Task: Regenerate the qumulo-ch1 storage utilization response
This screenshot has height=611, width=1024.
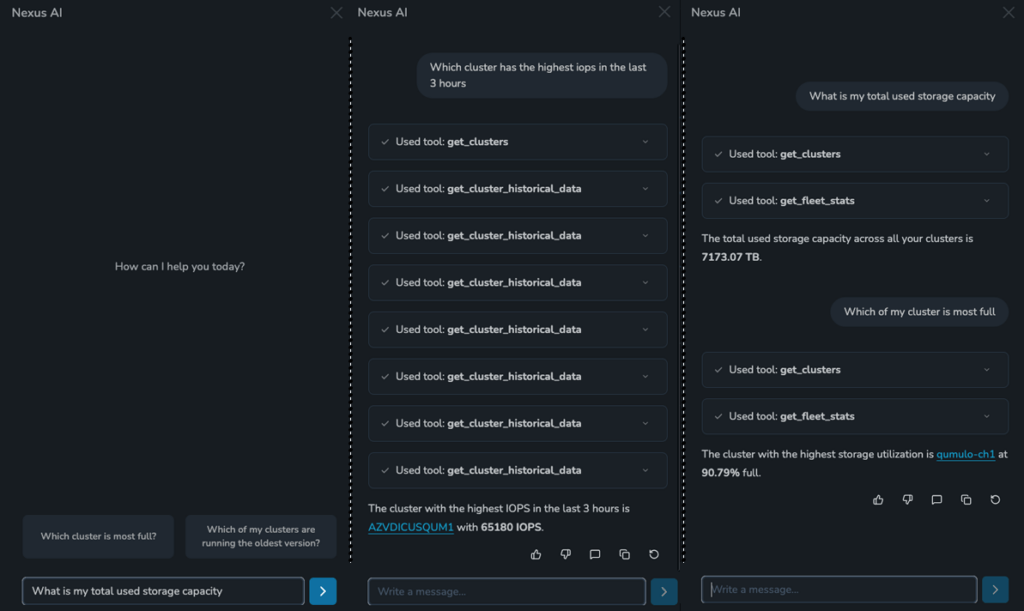Action: [995, 499]
